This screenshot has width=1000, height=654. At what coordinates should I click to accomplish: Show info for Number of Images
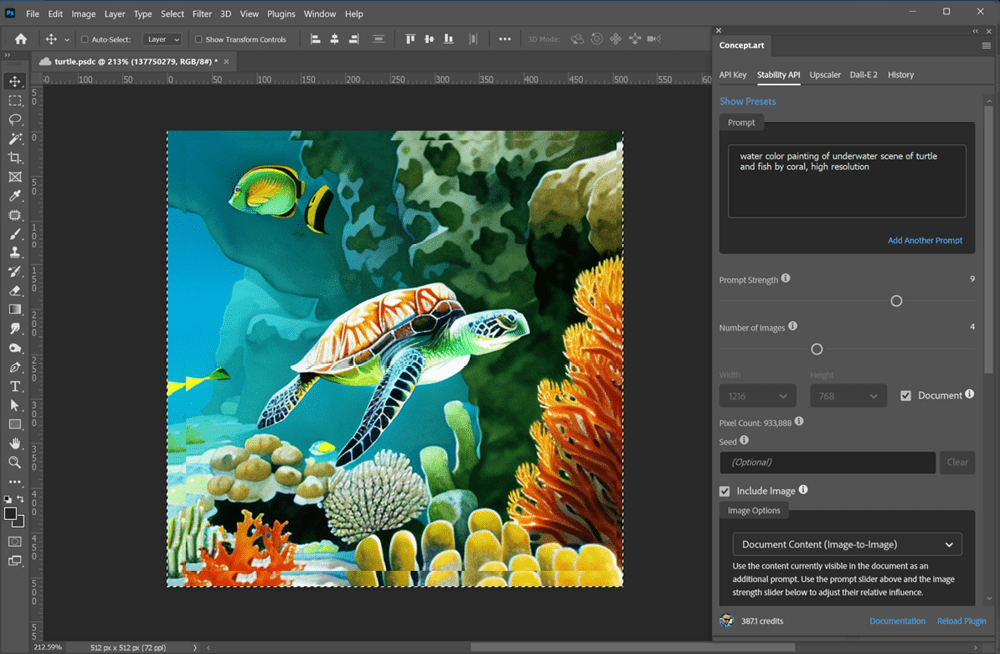793,326
